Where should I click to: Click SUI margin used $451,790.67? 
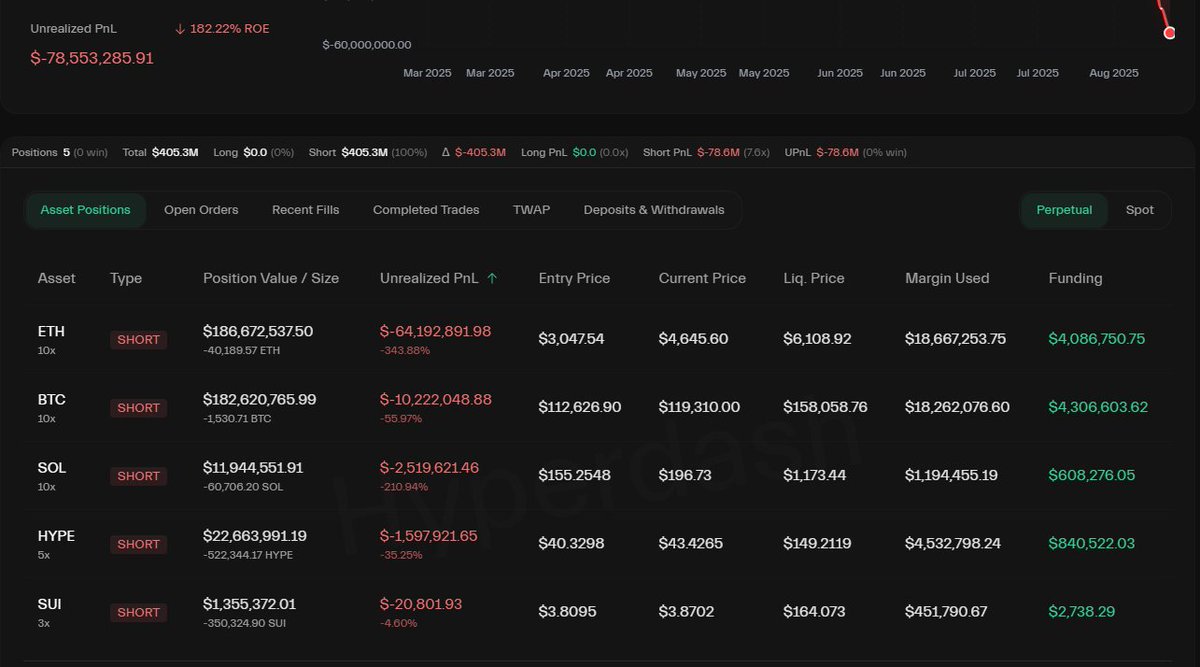[x=946, y=611]
